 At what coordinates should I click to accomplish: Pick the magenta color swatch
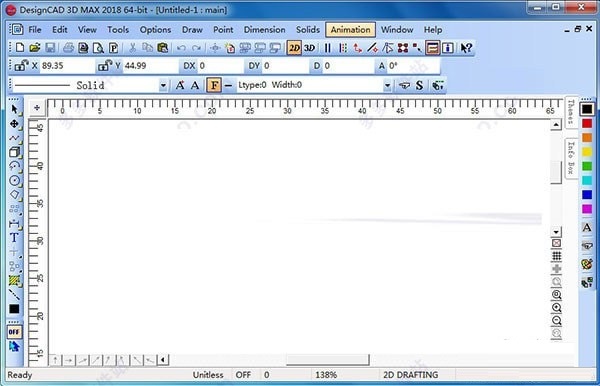point(587,209)
